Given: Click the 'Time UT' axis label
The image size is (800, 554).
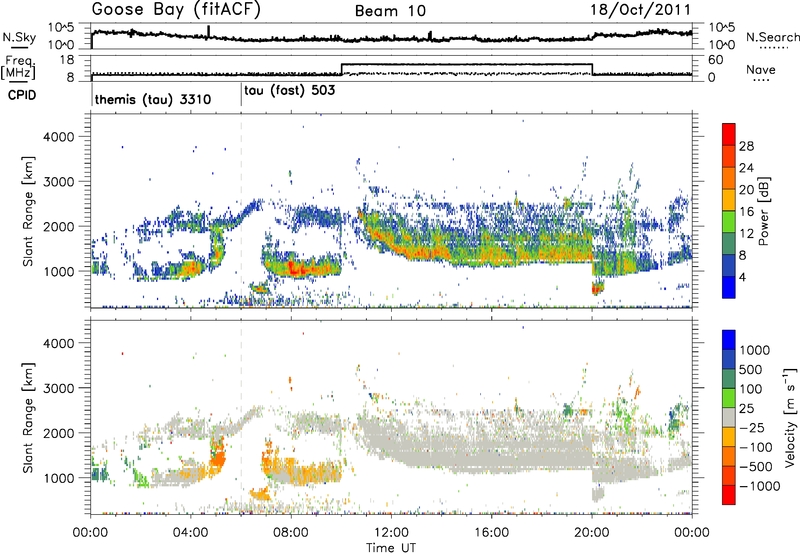Looking at the screenshot, I should tap(391, 548).
